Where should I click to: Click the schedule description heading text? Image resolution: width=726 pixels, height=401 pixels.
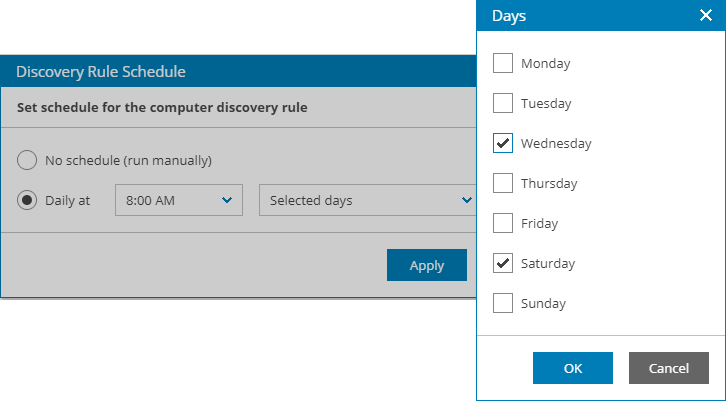pos(162,107)
